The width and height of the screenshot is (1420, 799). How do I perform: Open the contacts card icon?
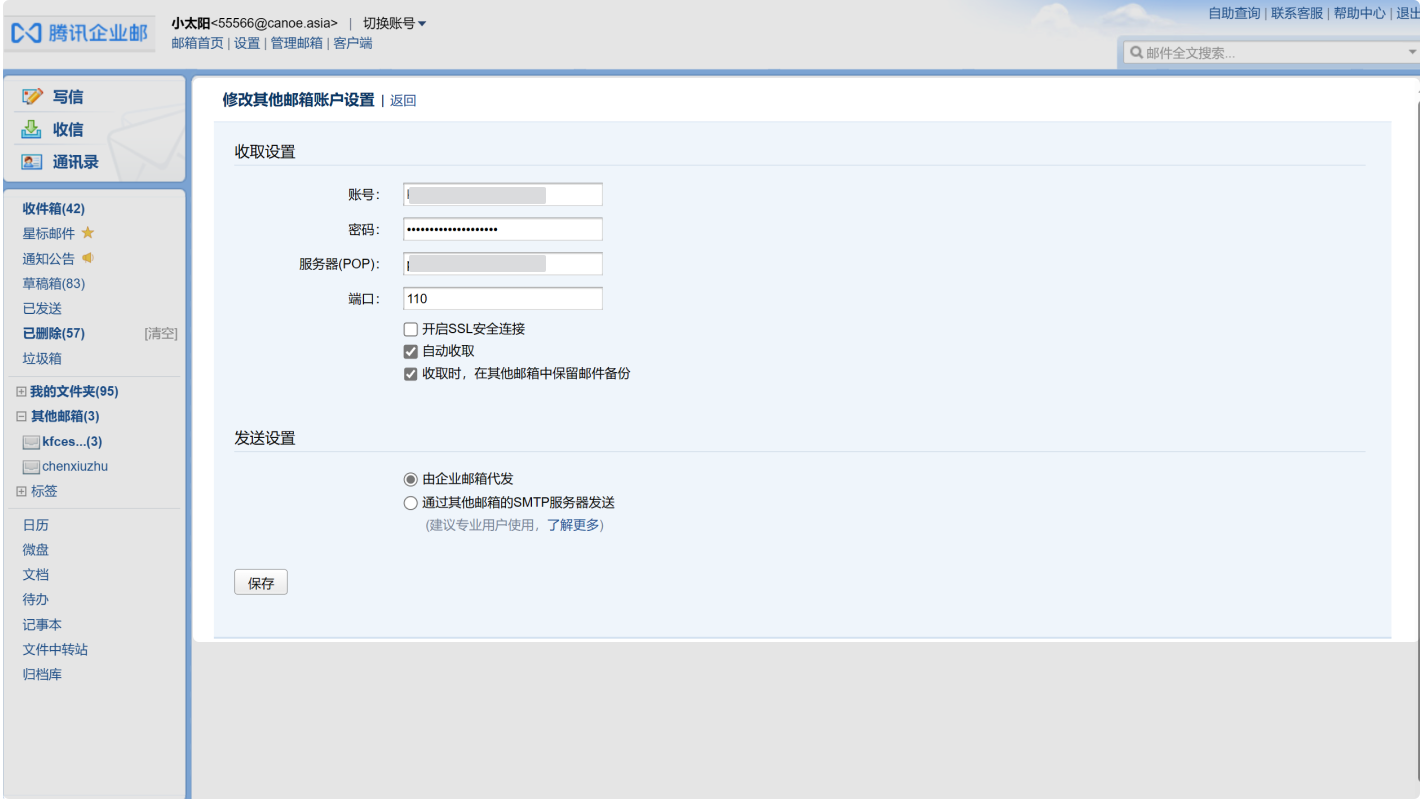coord(32,162)
